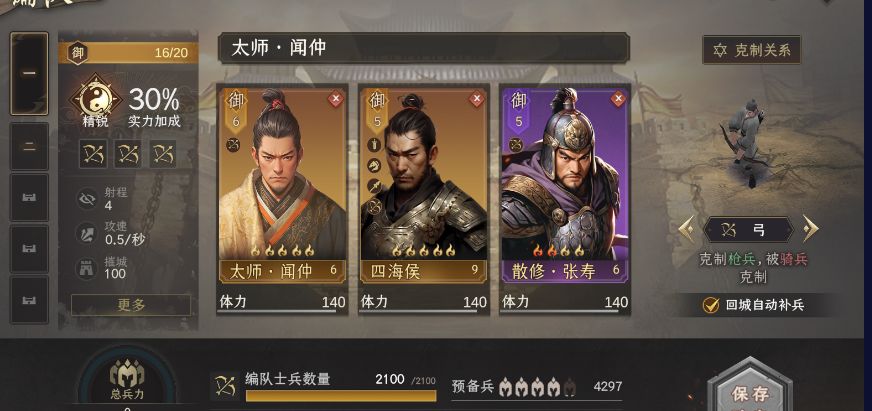The image size is (872, 411).
Task: Open 克制关系 counter relations
Action: pyautogui.click(x=751, y=51)
